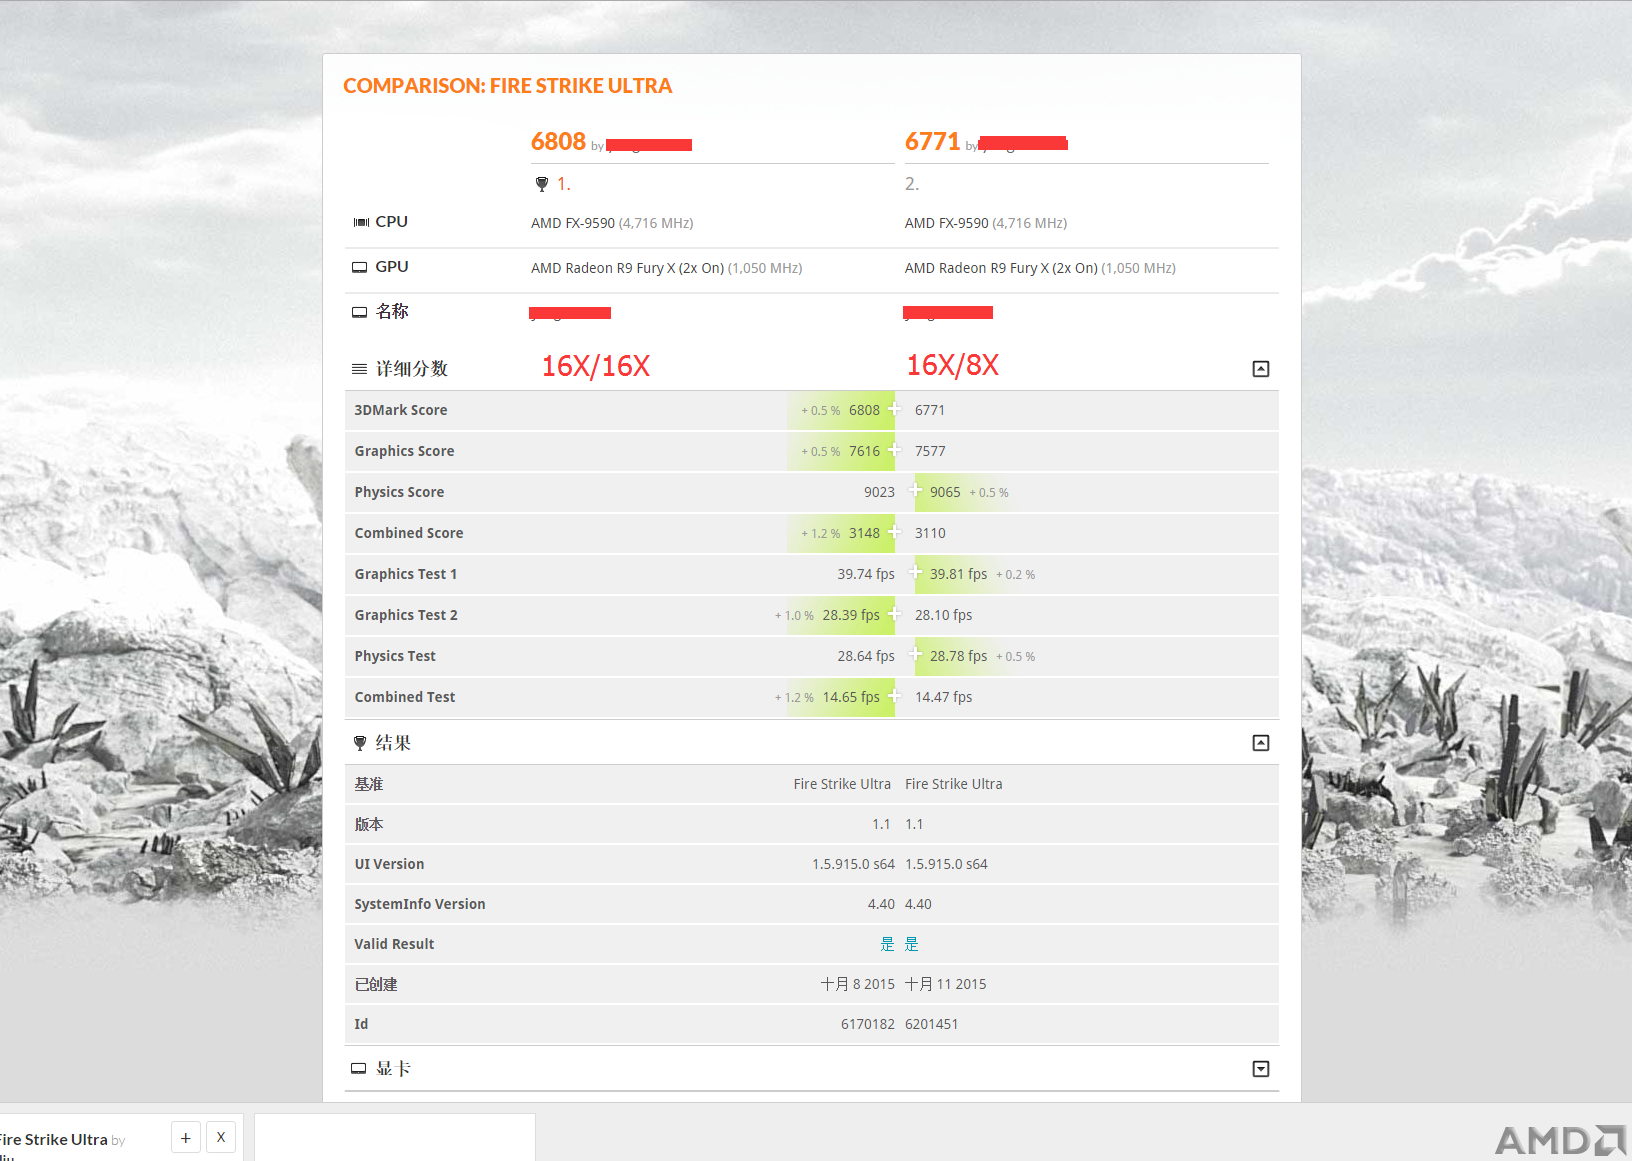Click the trophy icon beside rank 1
This screenshot has width=1632, height=1161.
[x=542, y=184]
